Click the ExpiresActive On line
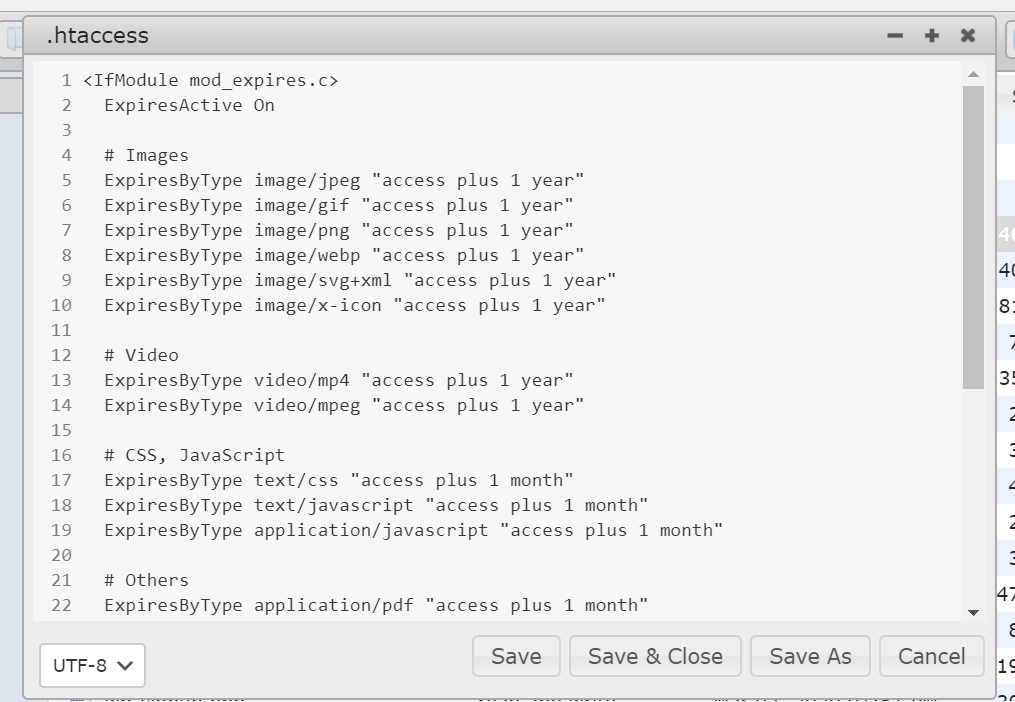This screenshot has width=1015, height=702. (189, 106)
